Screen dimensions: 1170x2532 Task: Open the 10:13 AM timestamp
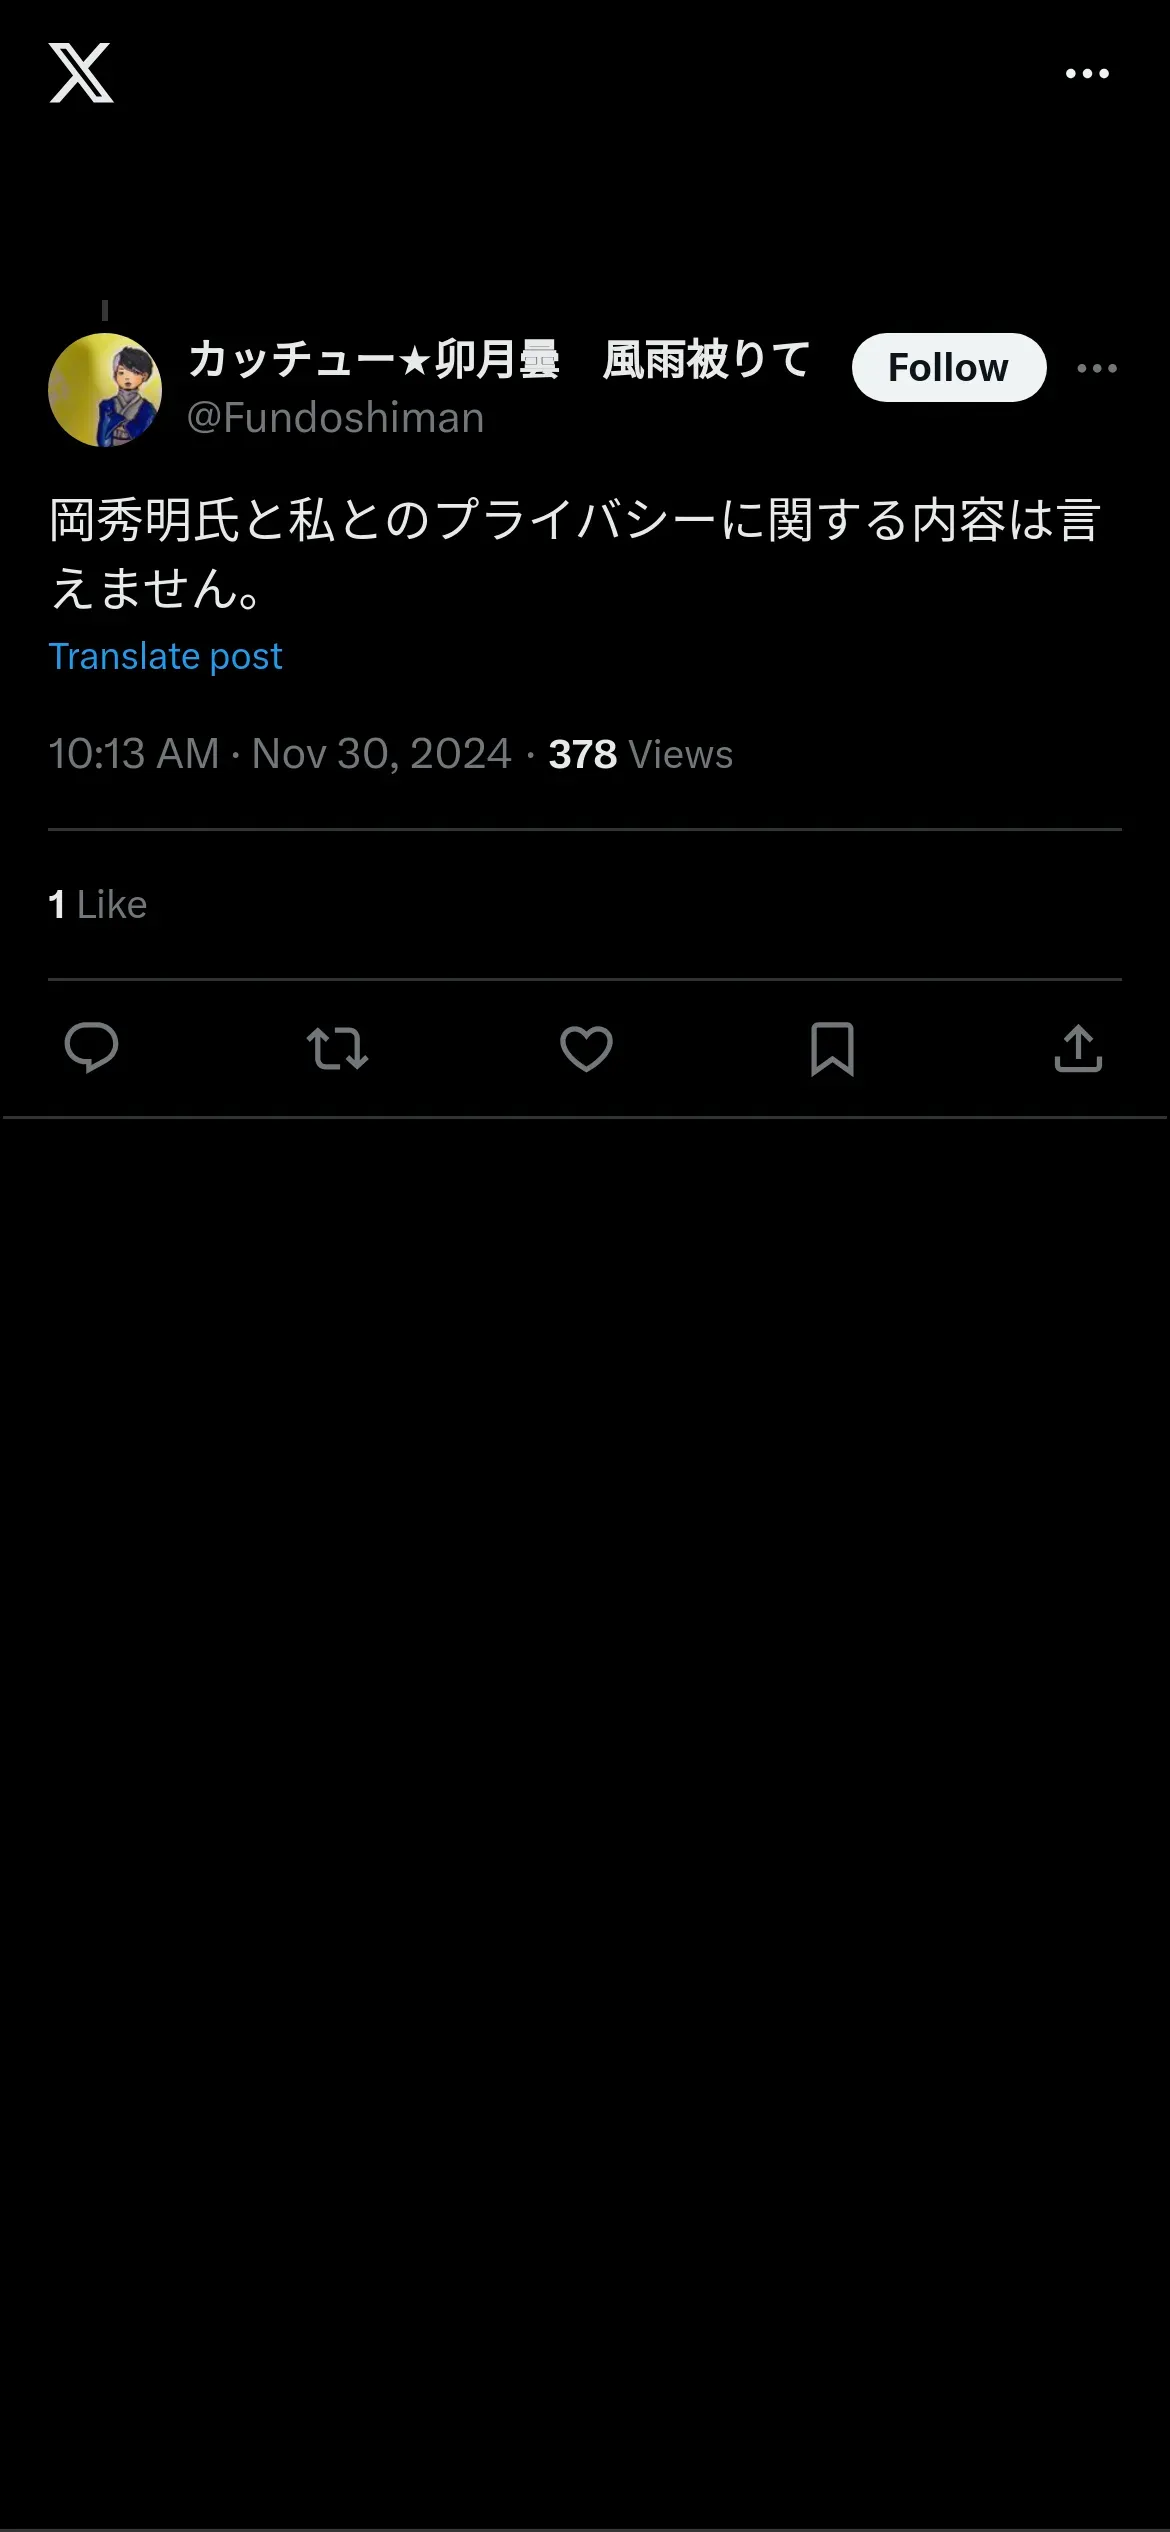pyautogui.click(x=134, y=754)
